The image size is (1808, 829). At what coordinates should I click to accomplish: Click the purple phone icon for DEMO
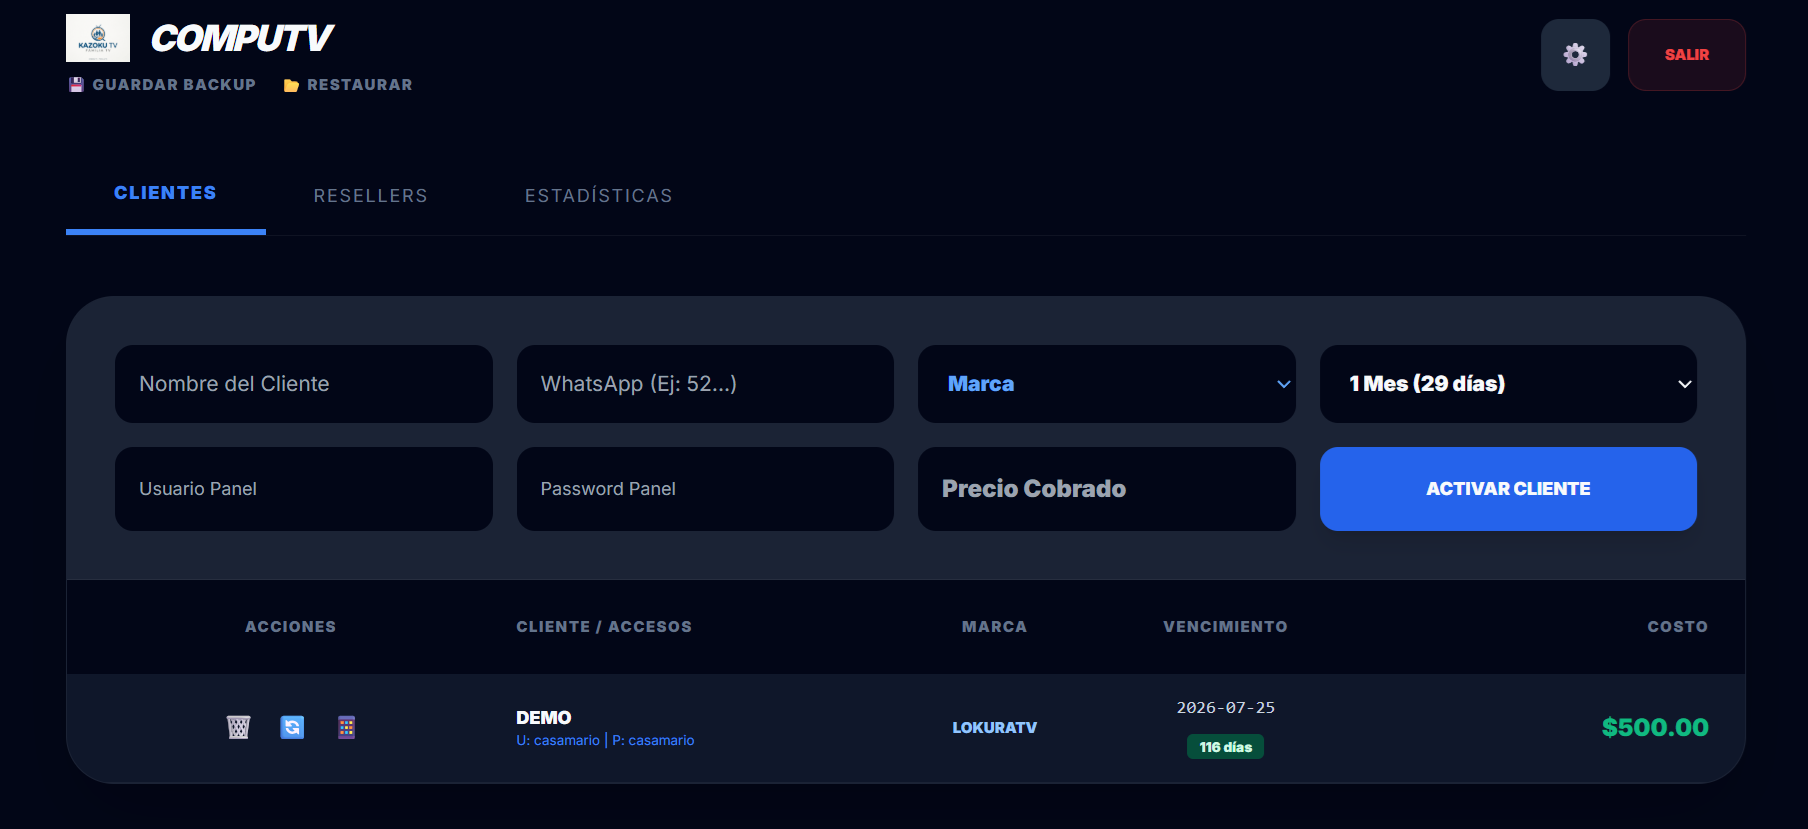click(346, 727)
